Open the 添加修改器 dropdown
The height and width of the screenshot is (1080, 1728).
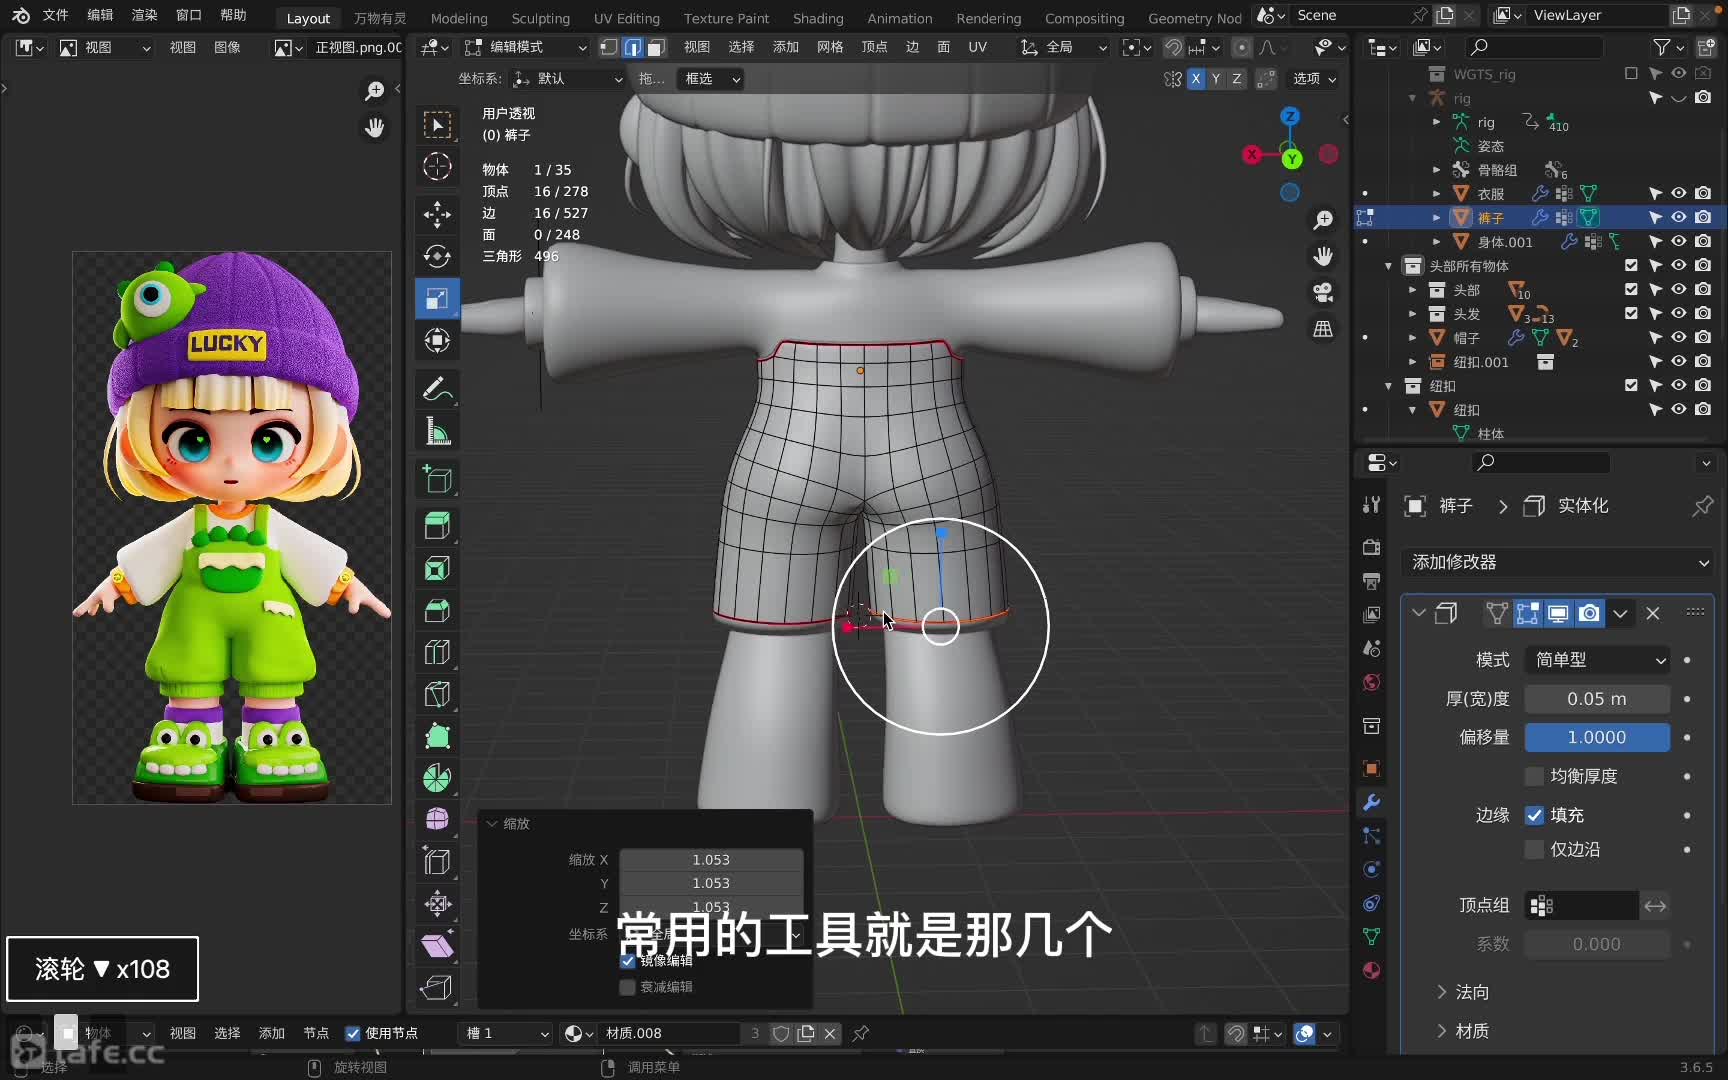[1559, 562]
